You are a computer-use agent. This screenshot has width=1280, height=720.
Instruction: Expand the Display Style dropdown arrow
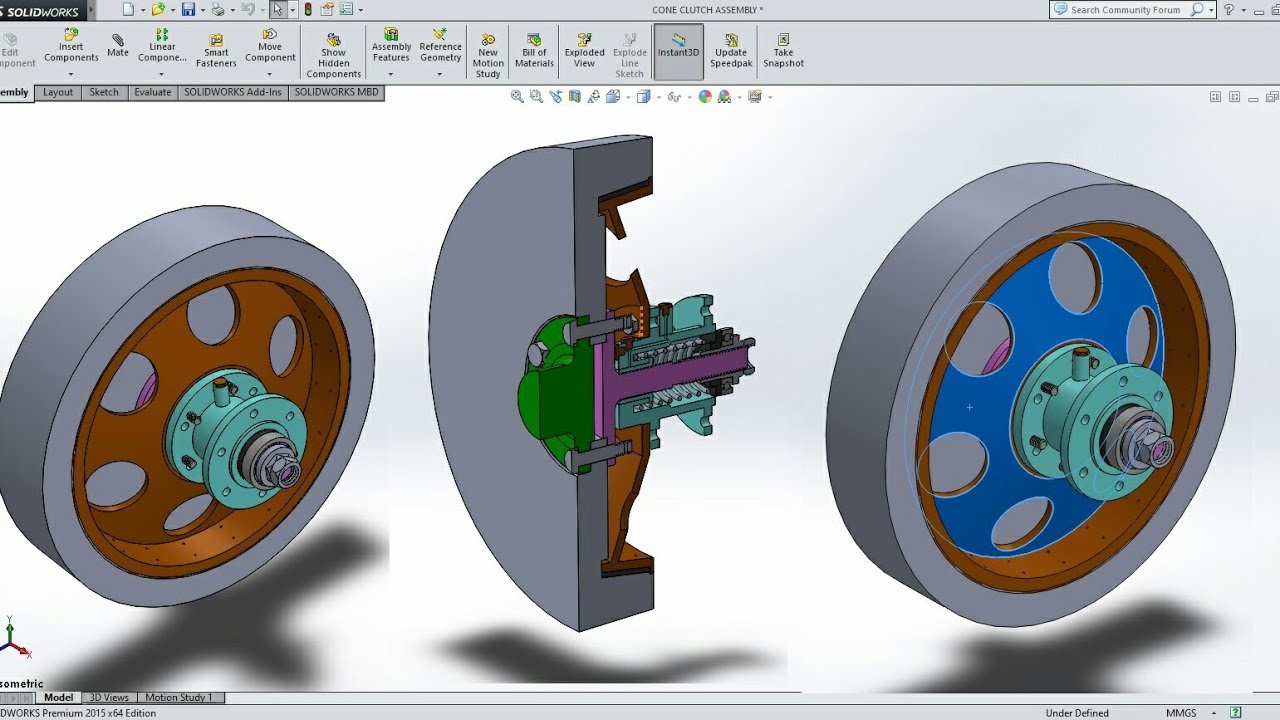(x=659, y=97)
